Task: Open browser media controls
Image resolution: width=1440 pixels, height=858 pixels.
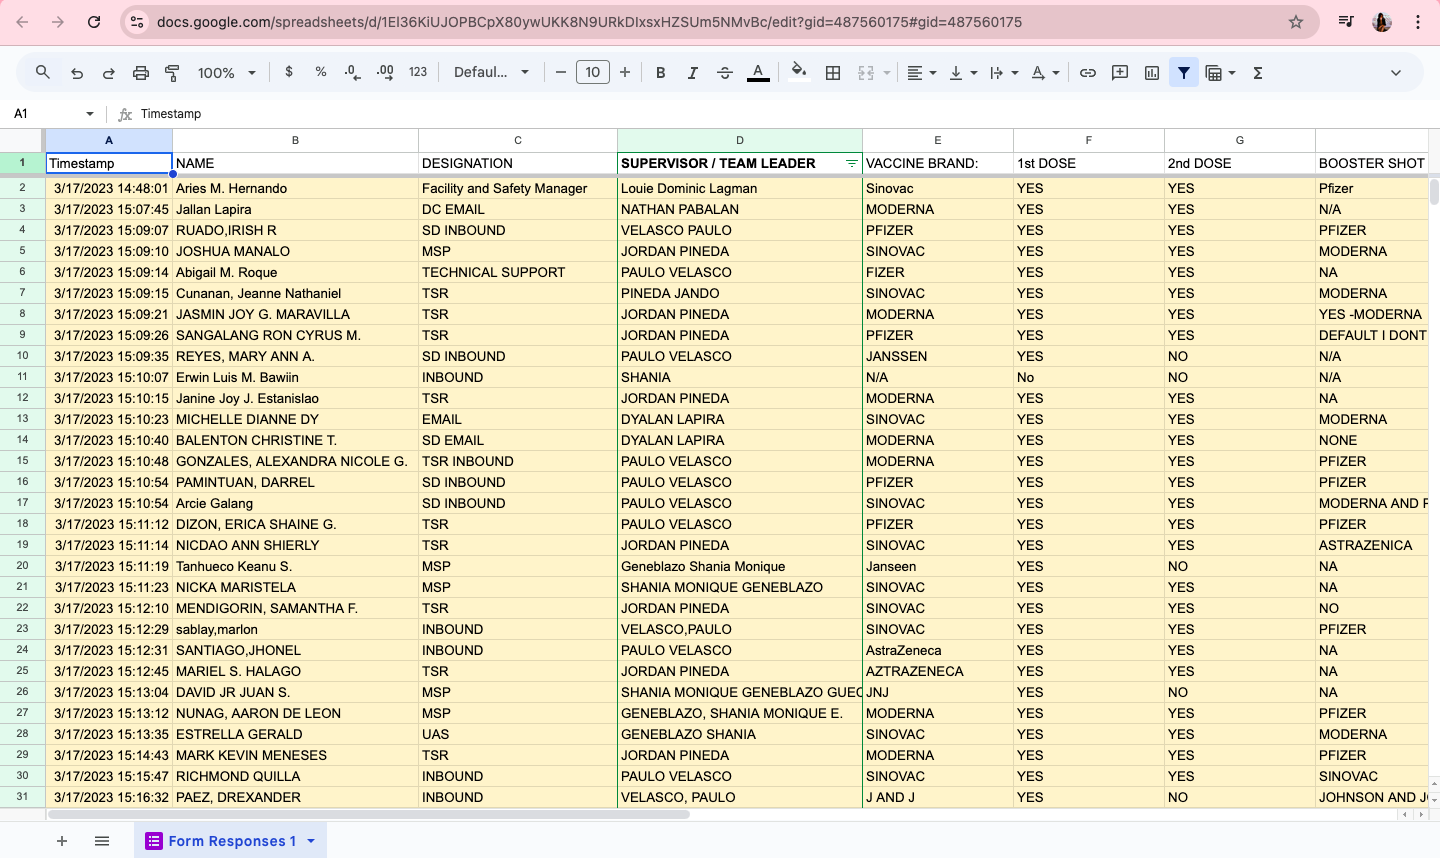Action: [1346, 22]
